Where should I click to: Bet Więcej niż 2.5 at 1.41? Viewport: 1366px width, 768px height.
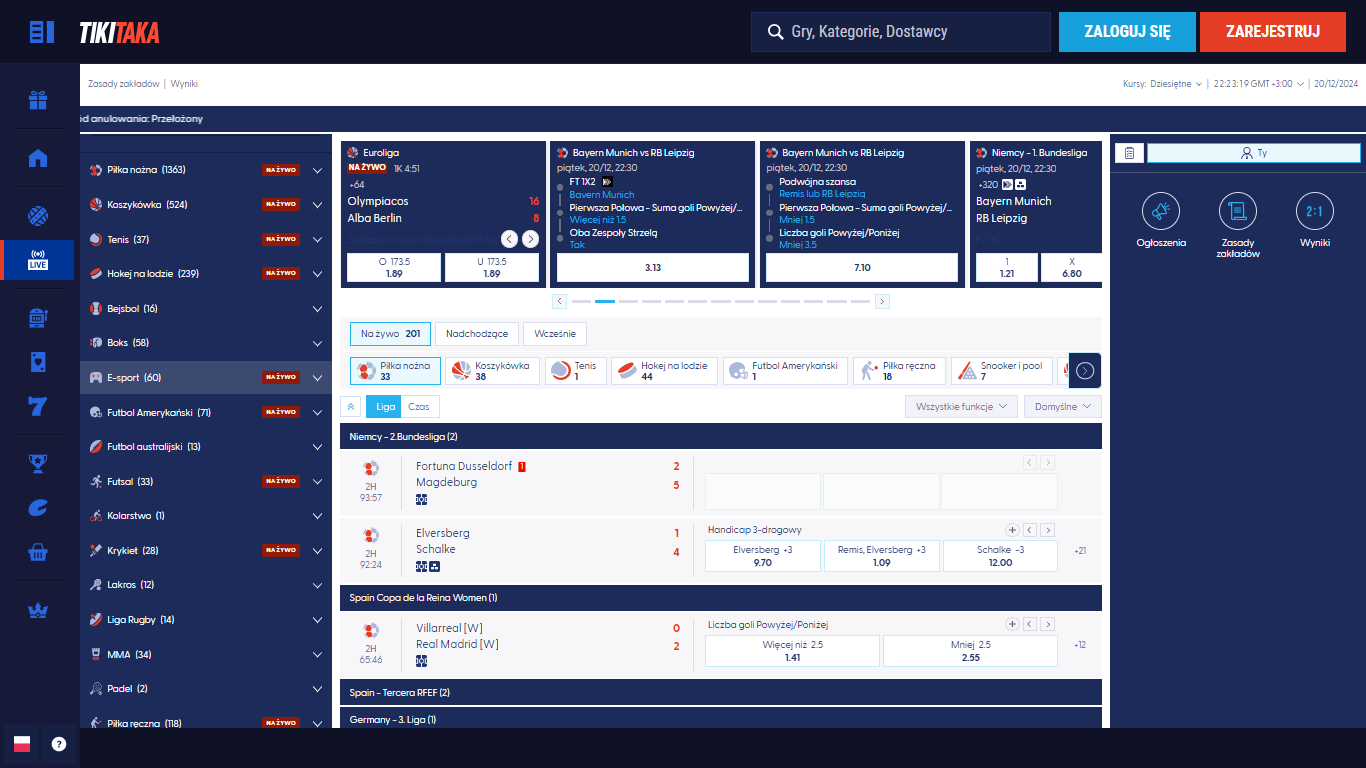(x=793, y=651)
